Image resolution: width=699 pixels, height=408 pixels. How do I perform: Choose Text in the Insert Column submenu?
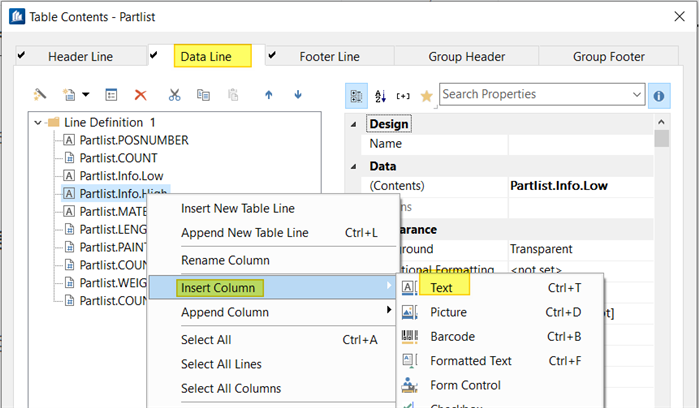pos(441,288)
